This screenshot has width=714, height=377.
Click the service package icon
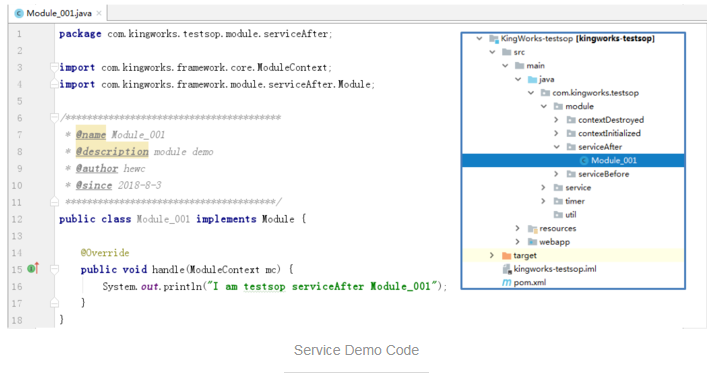(x=558, y=188)
